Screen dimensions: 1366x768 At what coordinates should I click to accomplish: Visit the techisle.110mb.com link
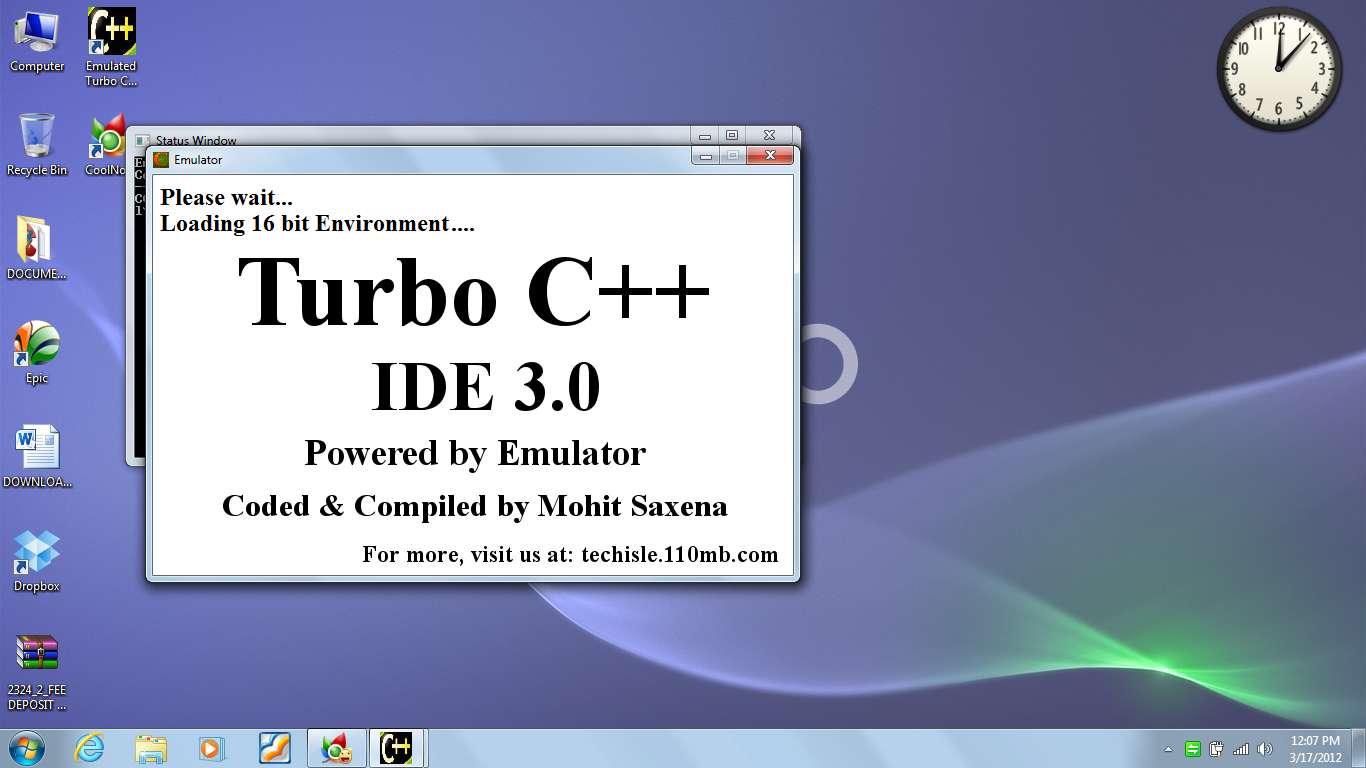(x=680, y=555)
